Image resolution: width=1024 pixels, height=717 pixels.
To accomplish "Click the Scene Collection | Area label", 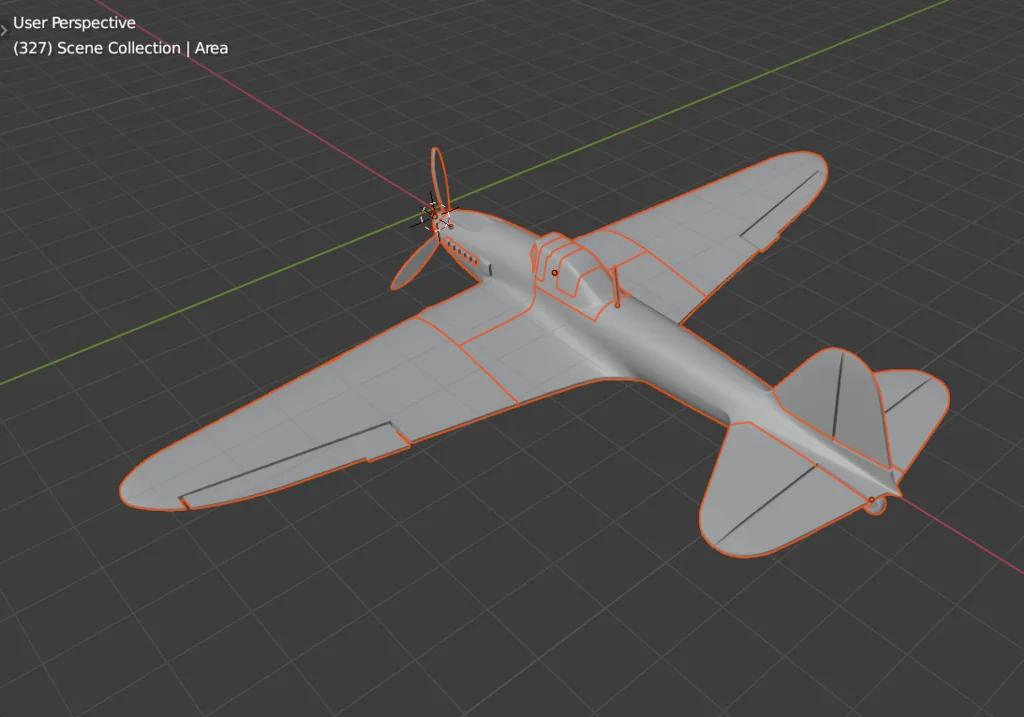I will (120, 48).
